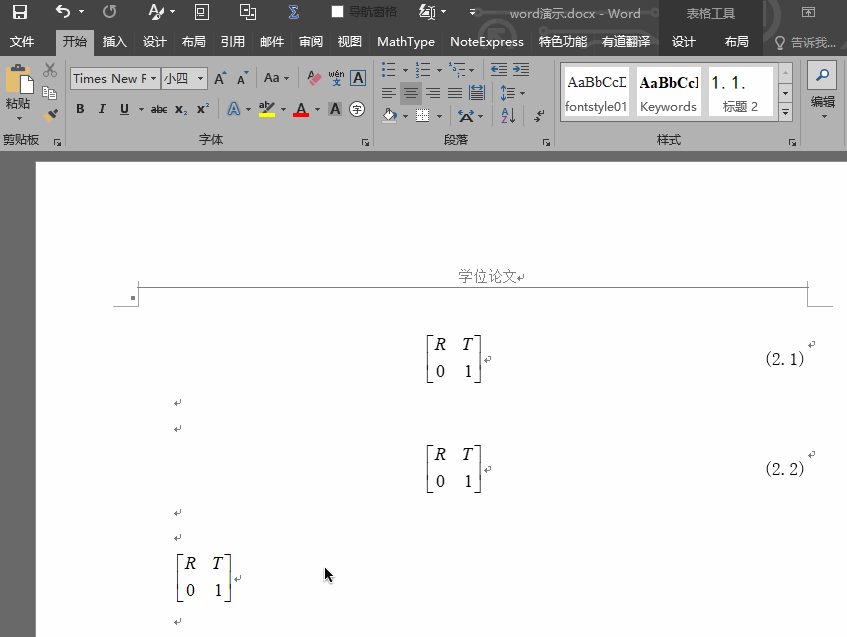Image resolution: width=847 pixels, height=637 pixels.
Task: Apply a character border with the boxed A
Action: point(358,78)
